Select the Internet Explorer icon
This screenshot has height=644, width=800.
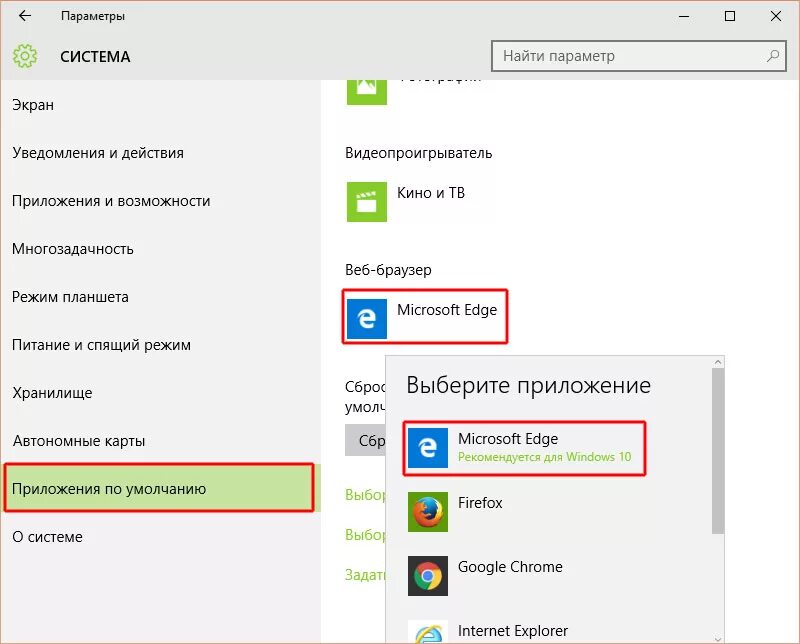click(428, 632)
